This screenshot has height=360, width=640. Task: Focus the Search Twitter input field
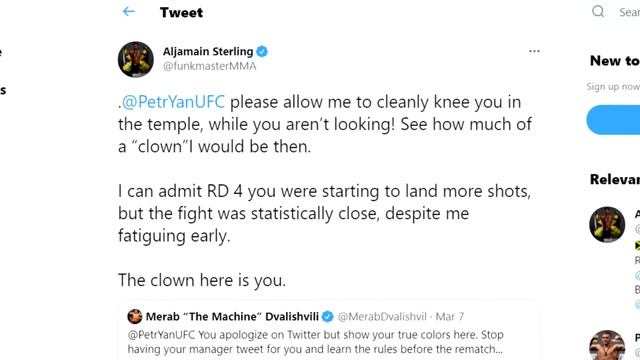[629, 12]
